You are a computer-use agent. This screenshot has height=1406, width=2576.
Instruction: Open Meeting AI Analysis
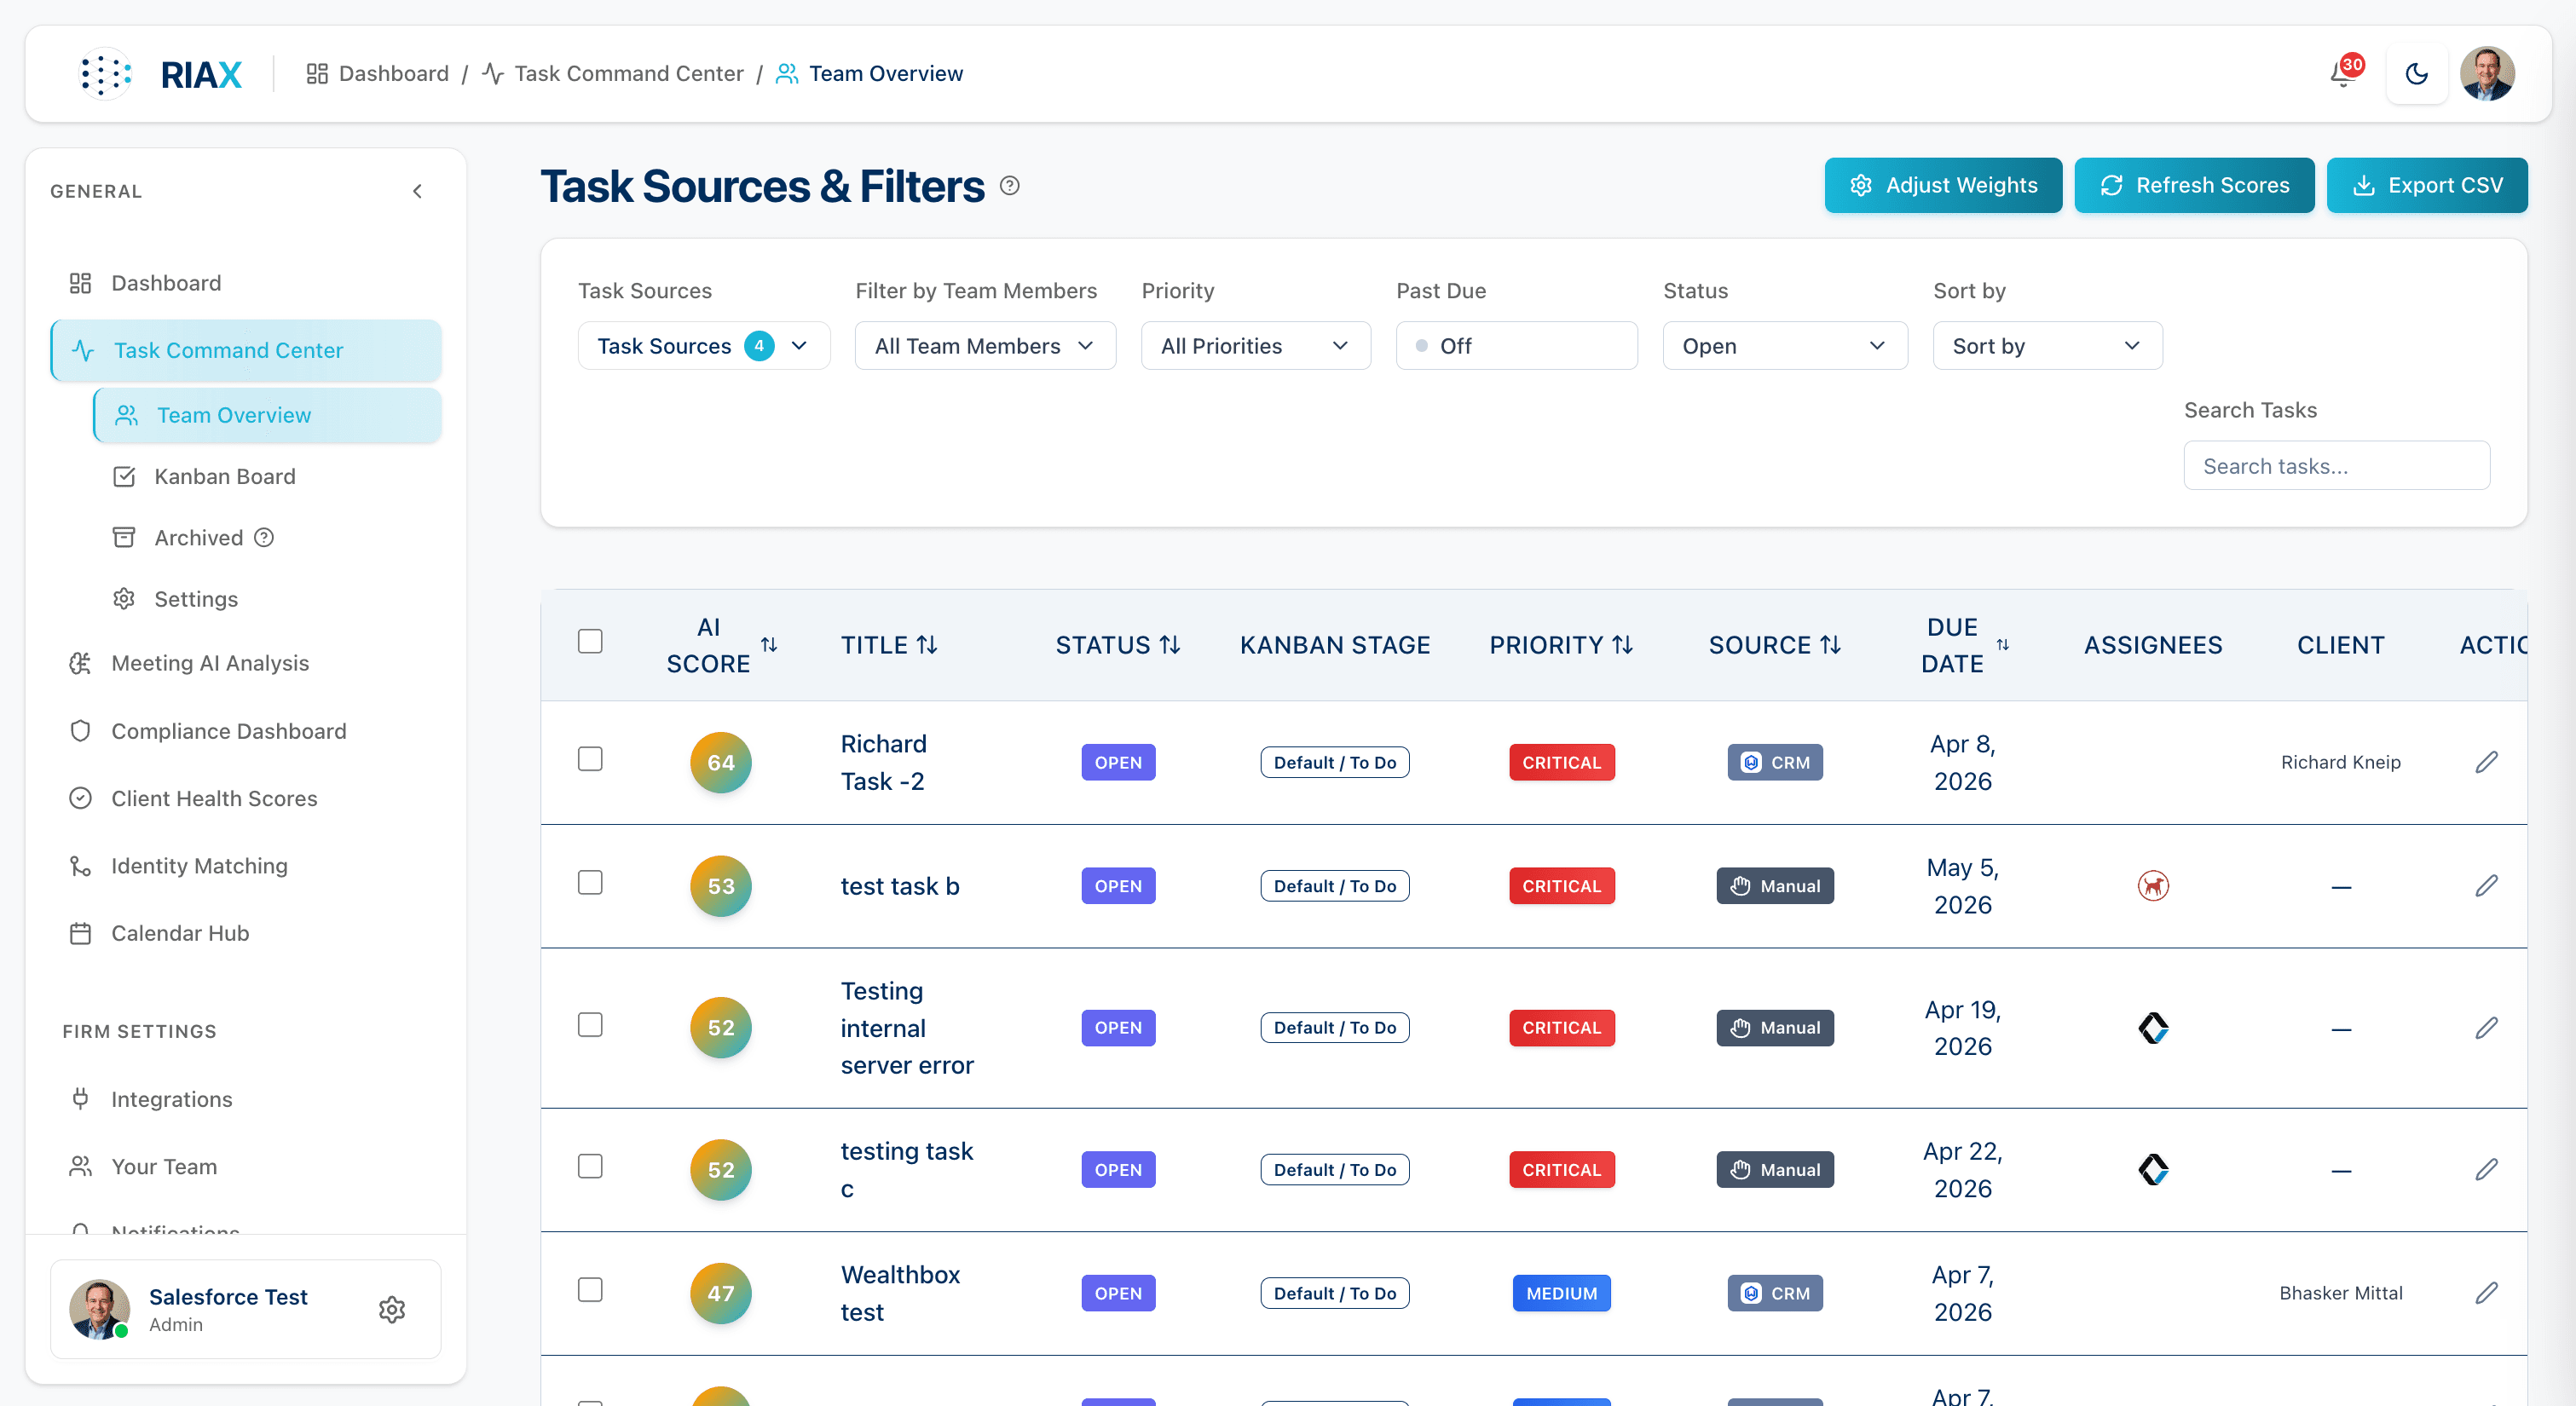tap(246, 663)
